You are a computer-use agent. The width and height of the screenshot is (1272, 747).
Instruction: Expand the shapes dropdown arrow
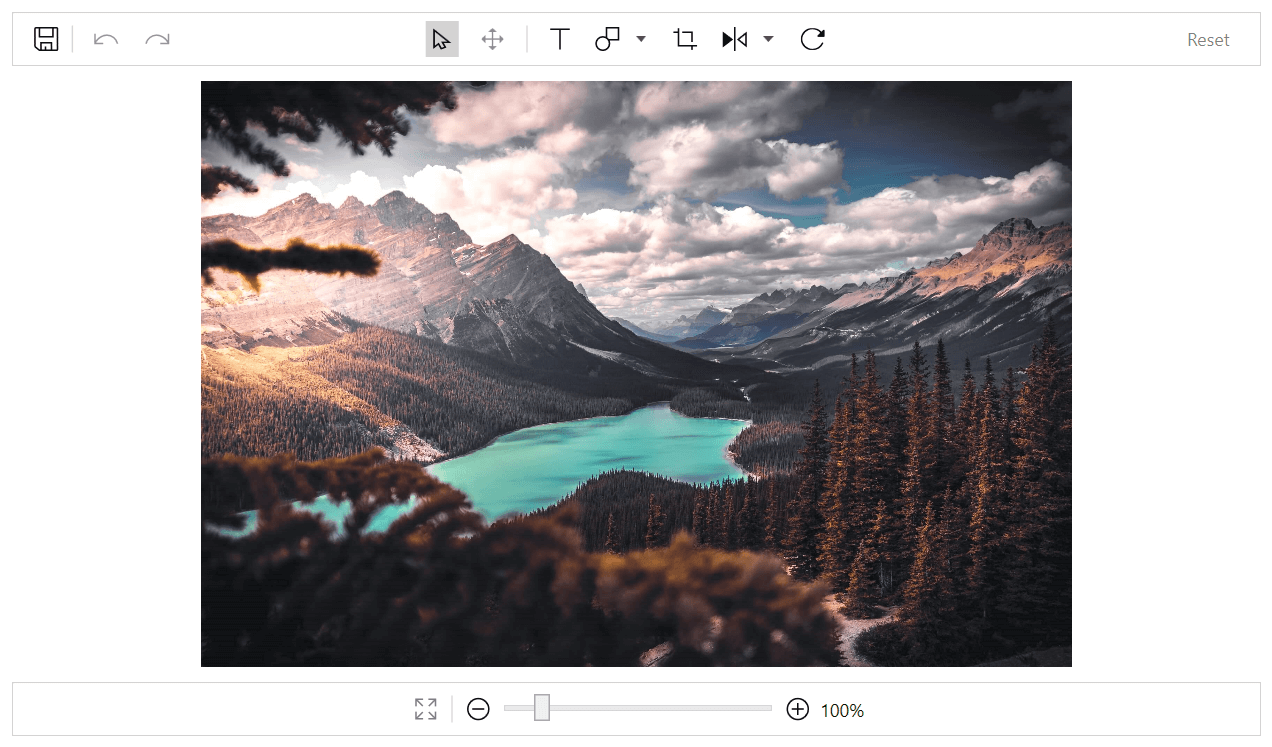click(x=641, y=39)
